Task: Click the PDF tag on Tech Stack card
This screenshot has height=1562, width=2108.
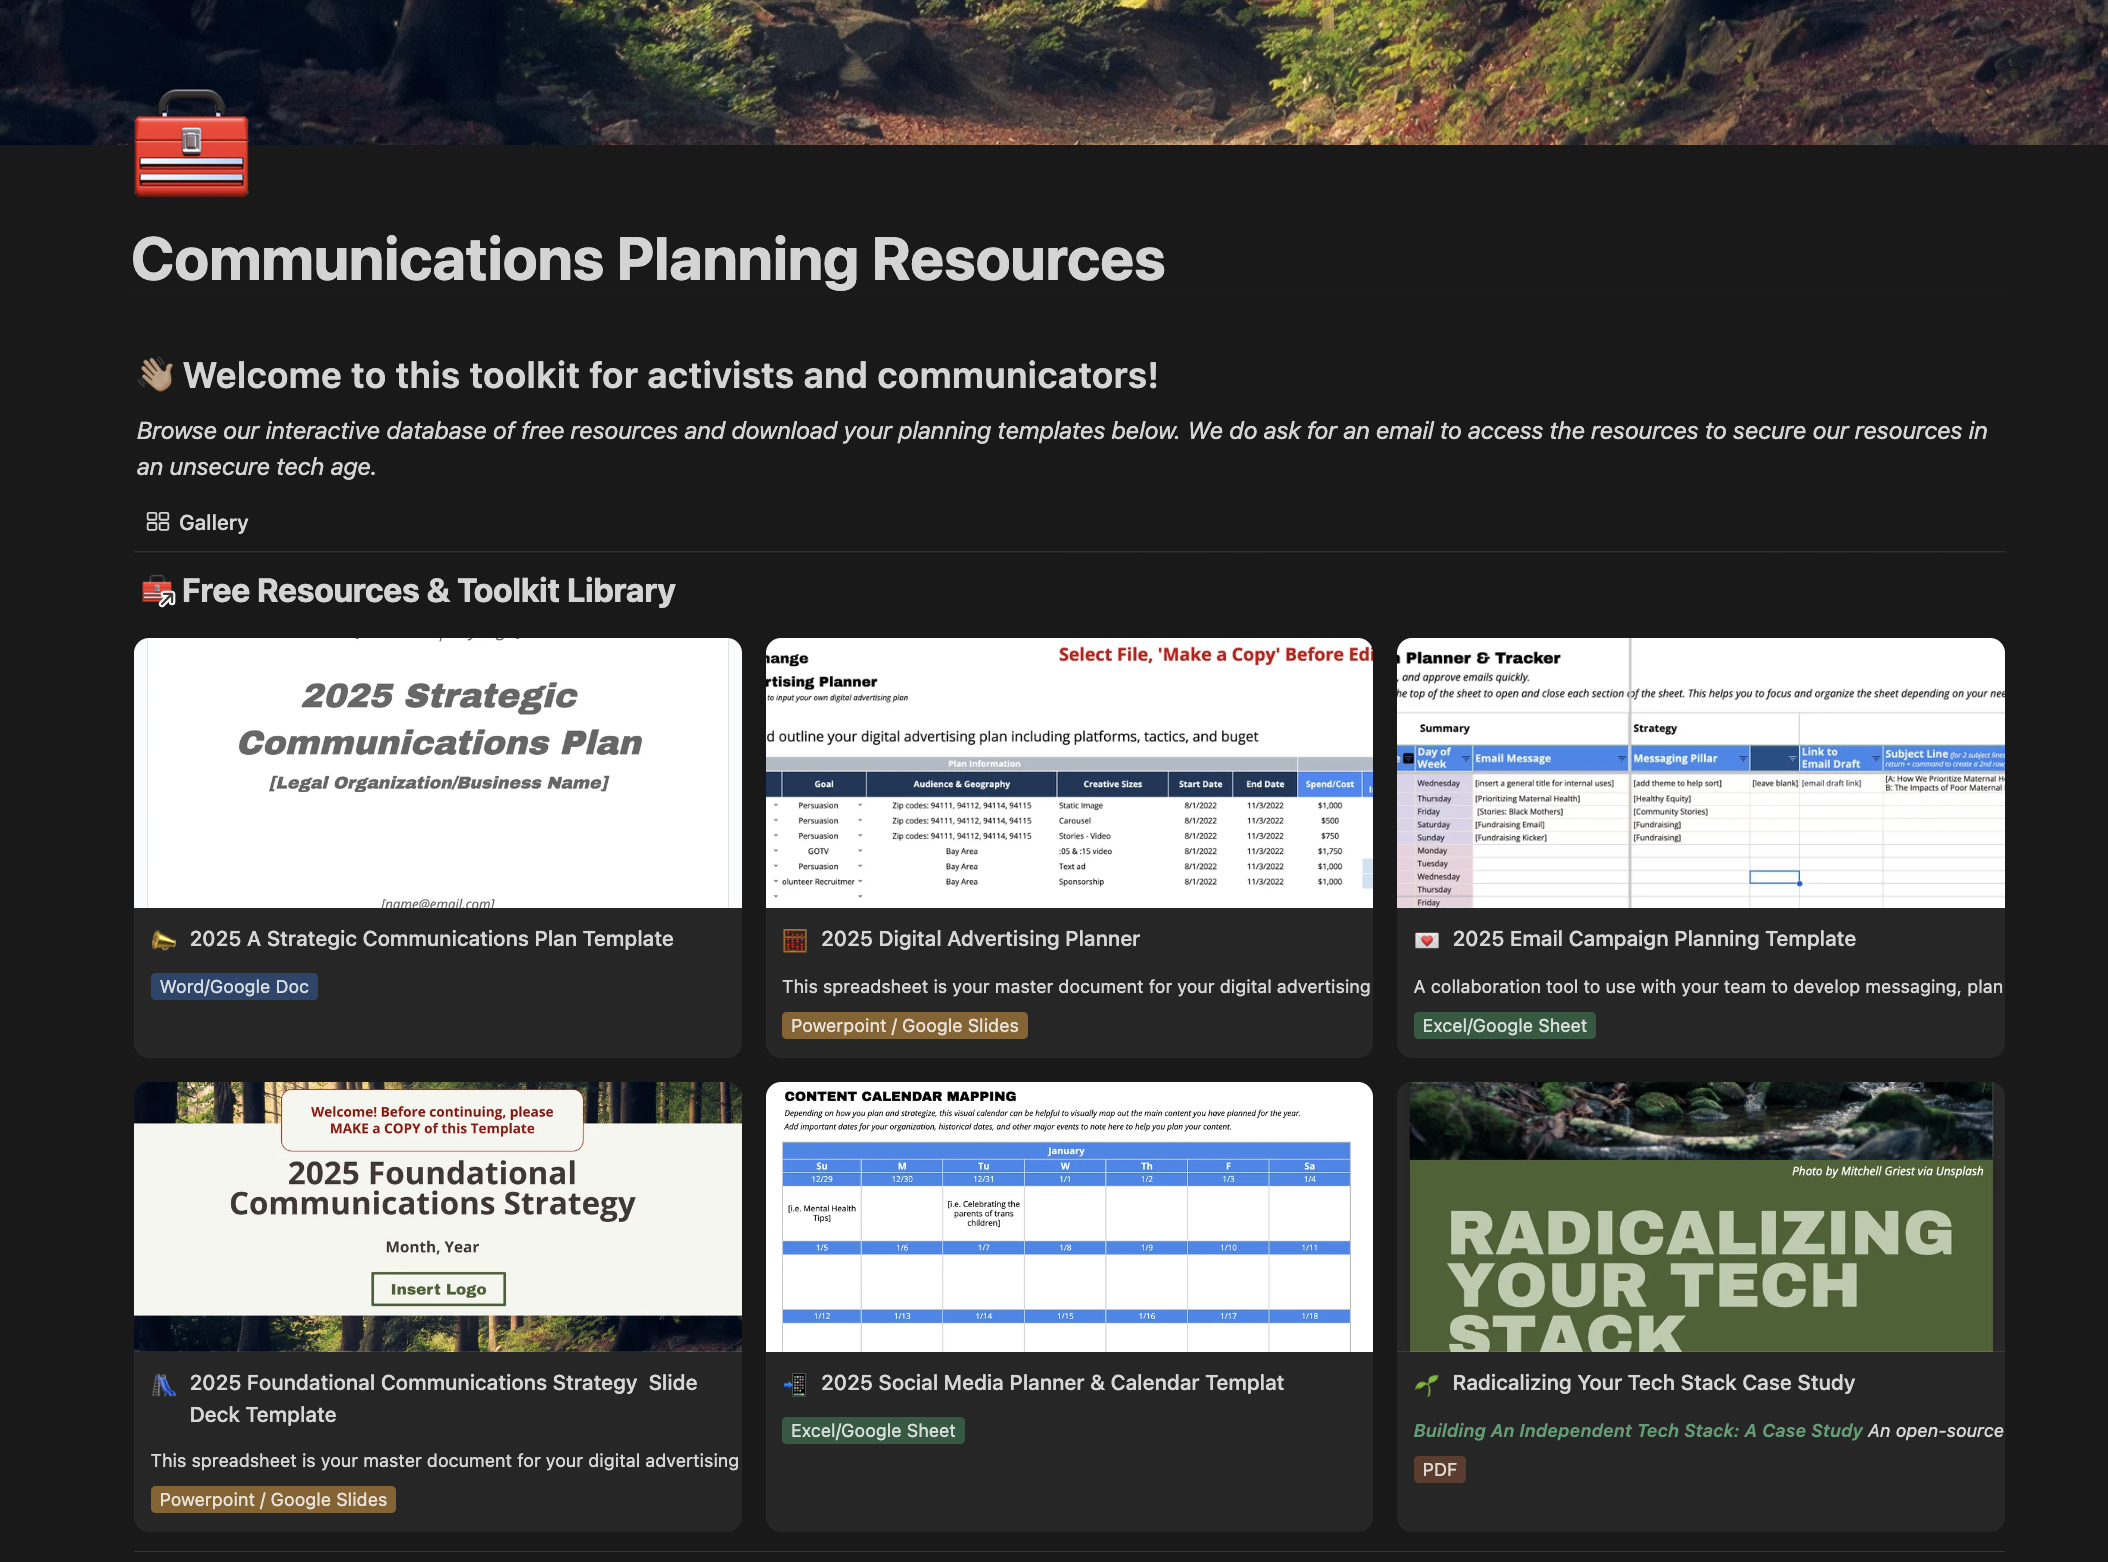Action: coord(1439,1470)
